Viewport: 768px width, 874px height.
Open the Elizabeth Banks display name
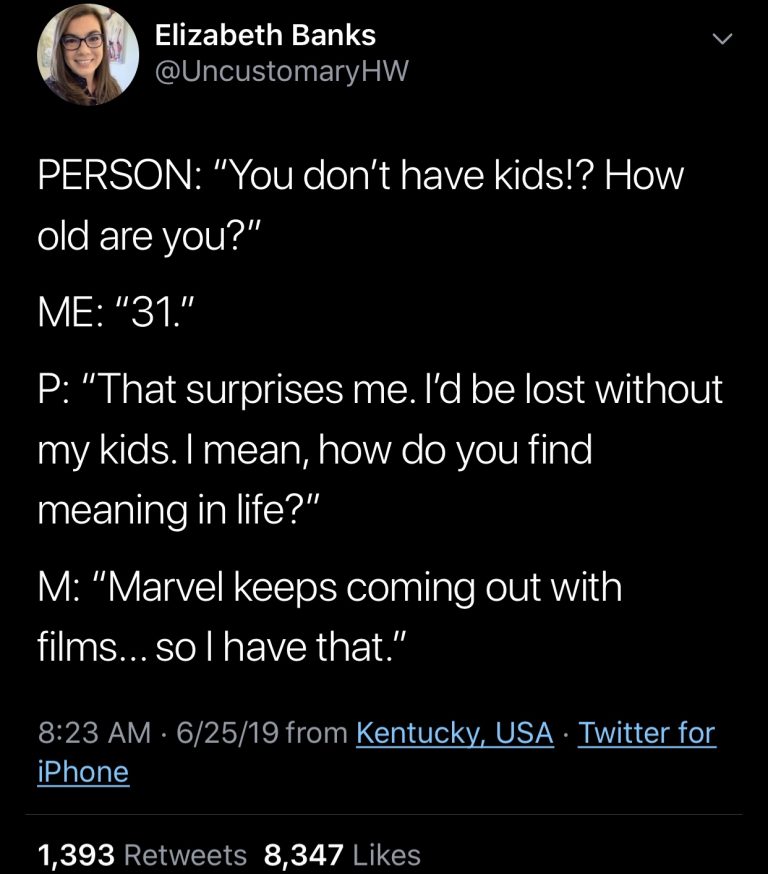coord(265,36)
